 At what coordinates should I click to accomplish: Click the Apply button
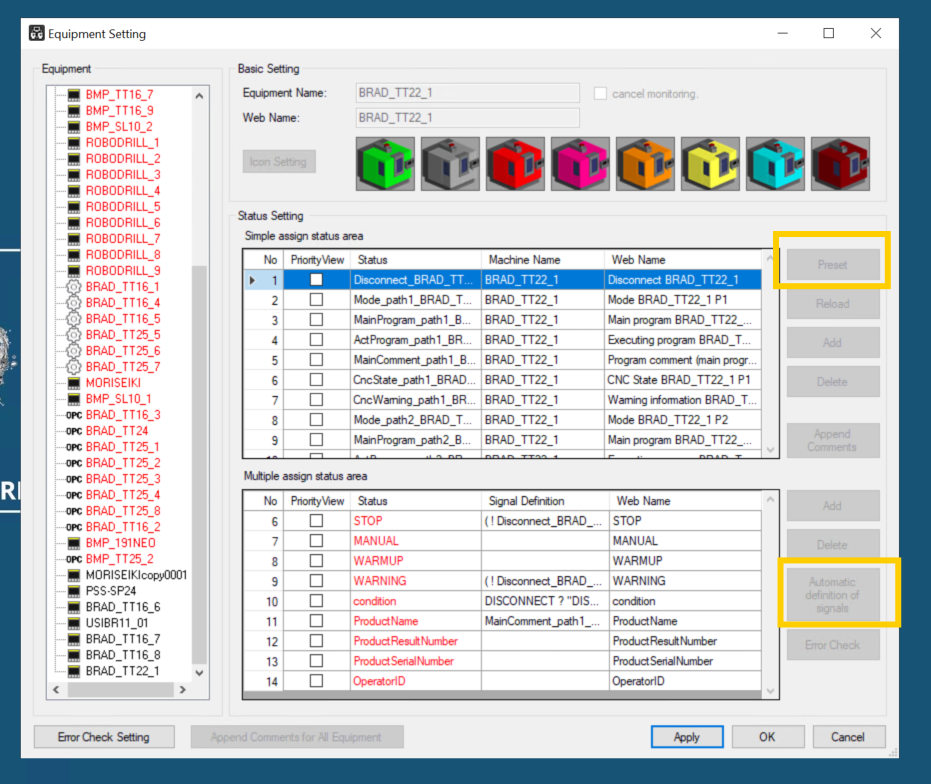point(687,737)
